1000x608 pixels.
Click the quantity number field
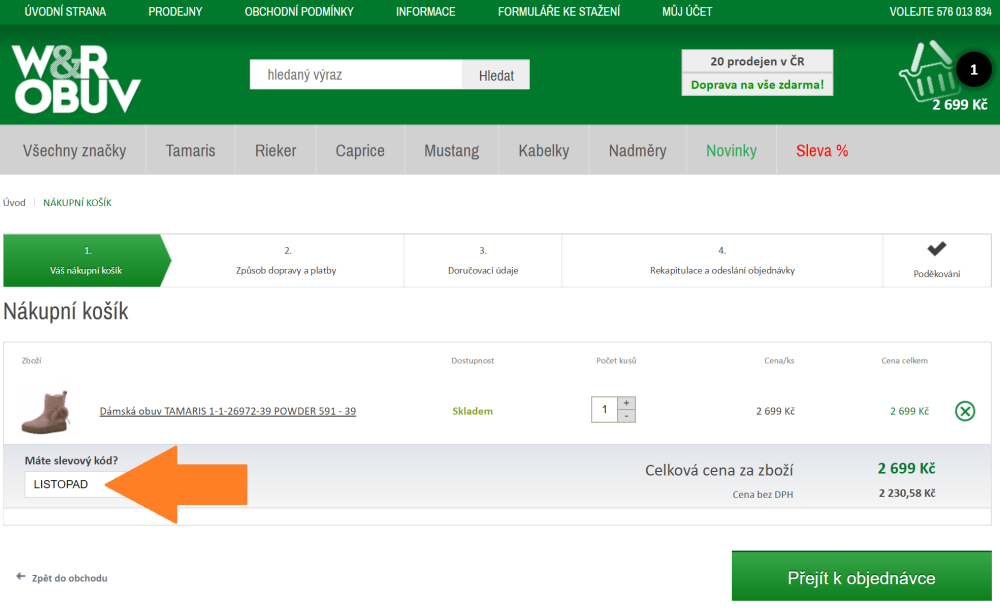click(x=605, y=410)
